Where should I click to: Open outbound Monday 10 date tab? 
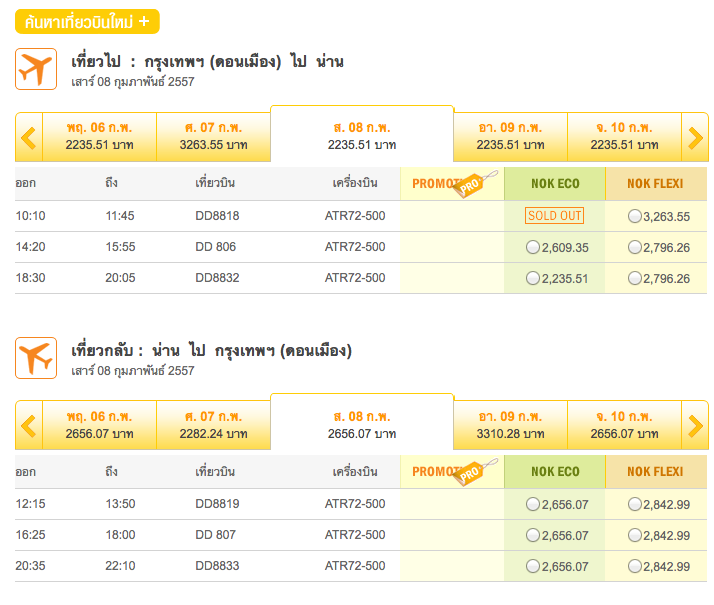(624, 137)
